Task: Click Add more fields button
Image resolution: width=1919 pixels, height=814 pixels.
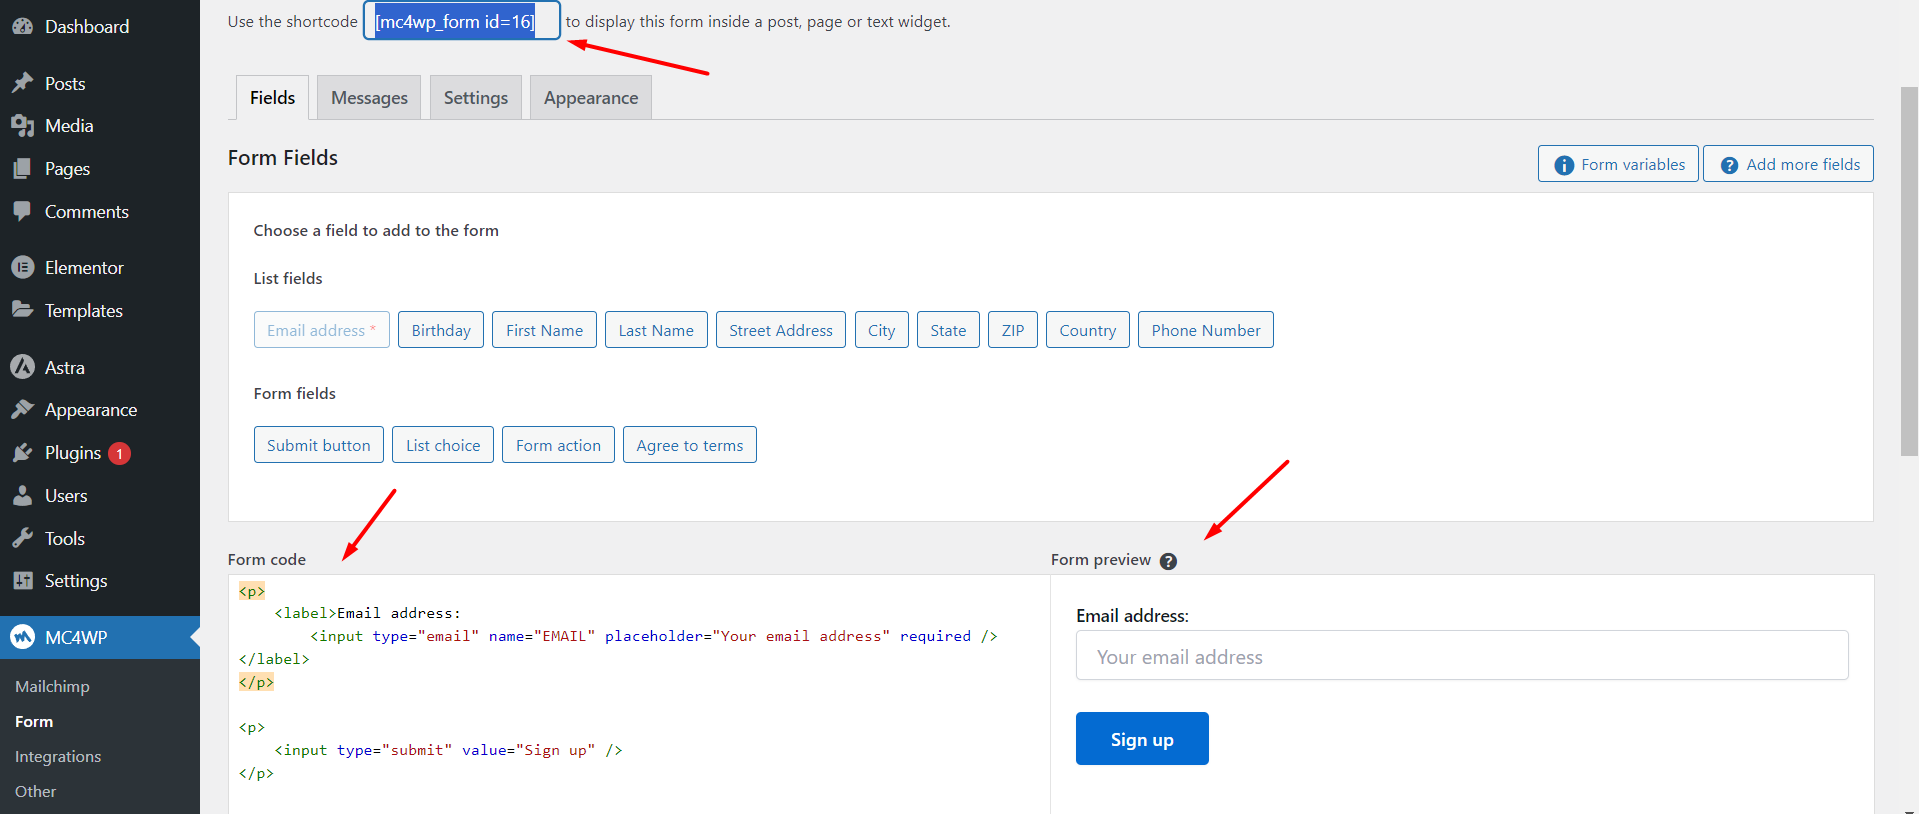Action: 1787,164
